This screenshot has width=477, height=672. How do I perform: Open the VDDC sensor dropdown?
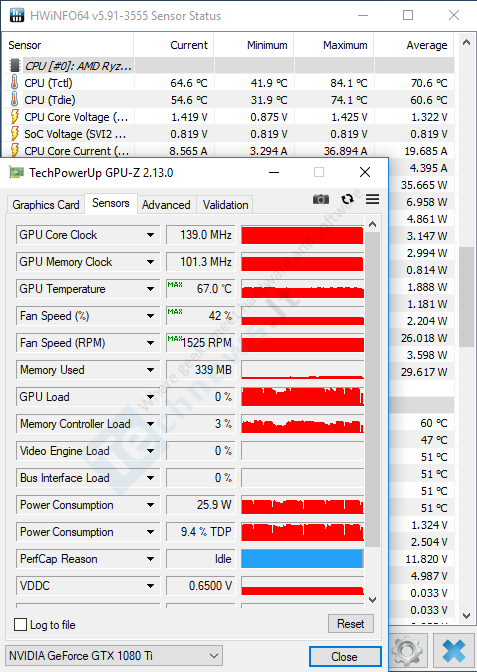pos(150,586)
